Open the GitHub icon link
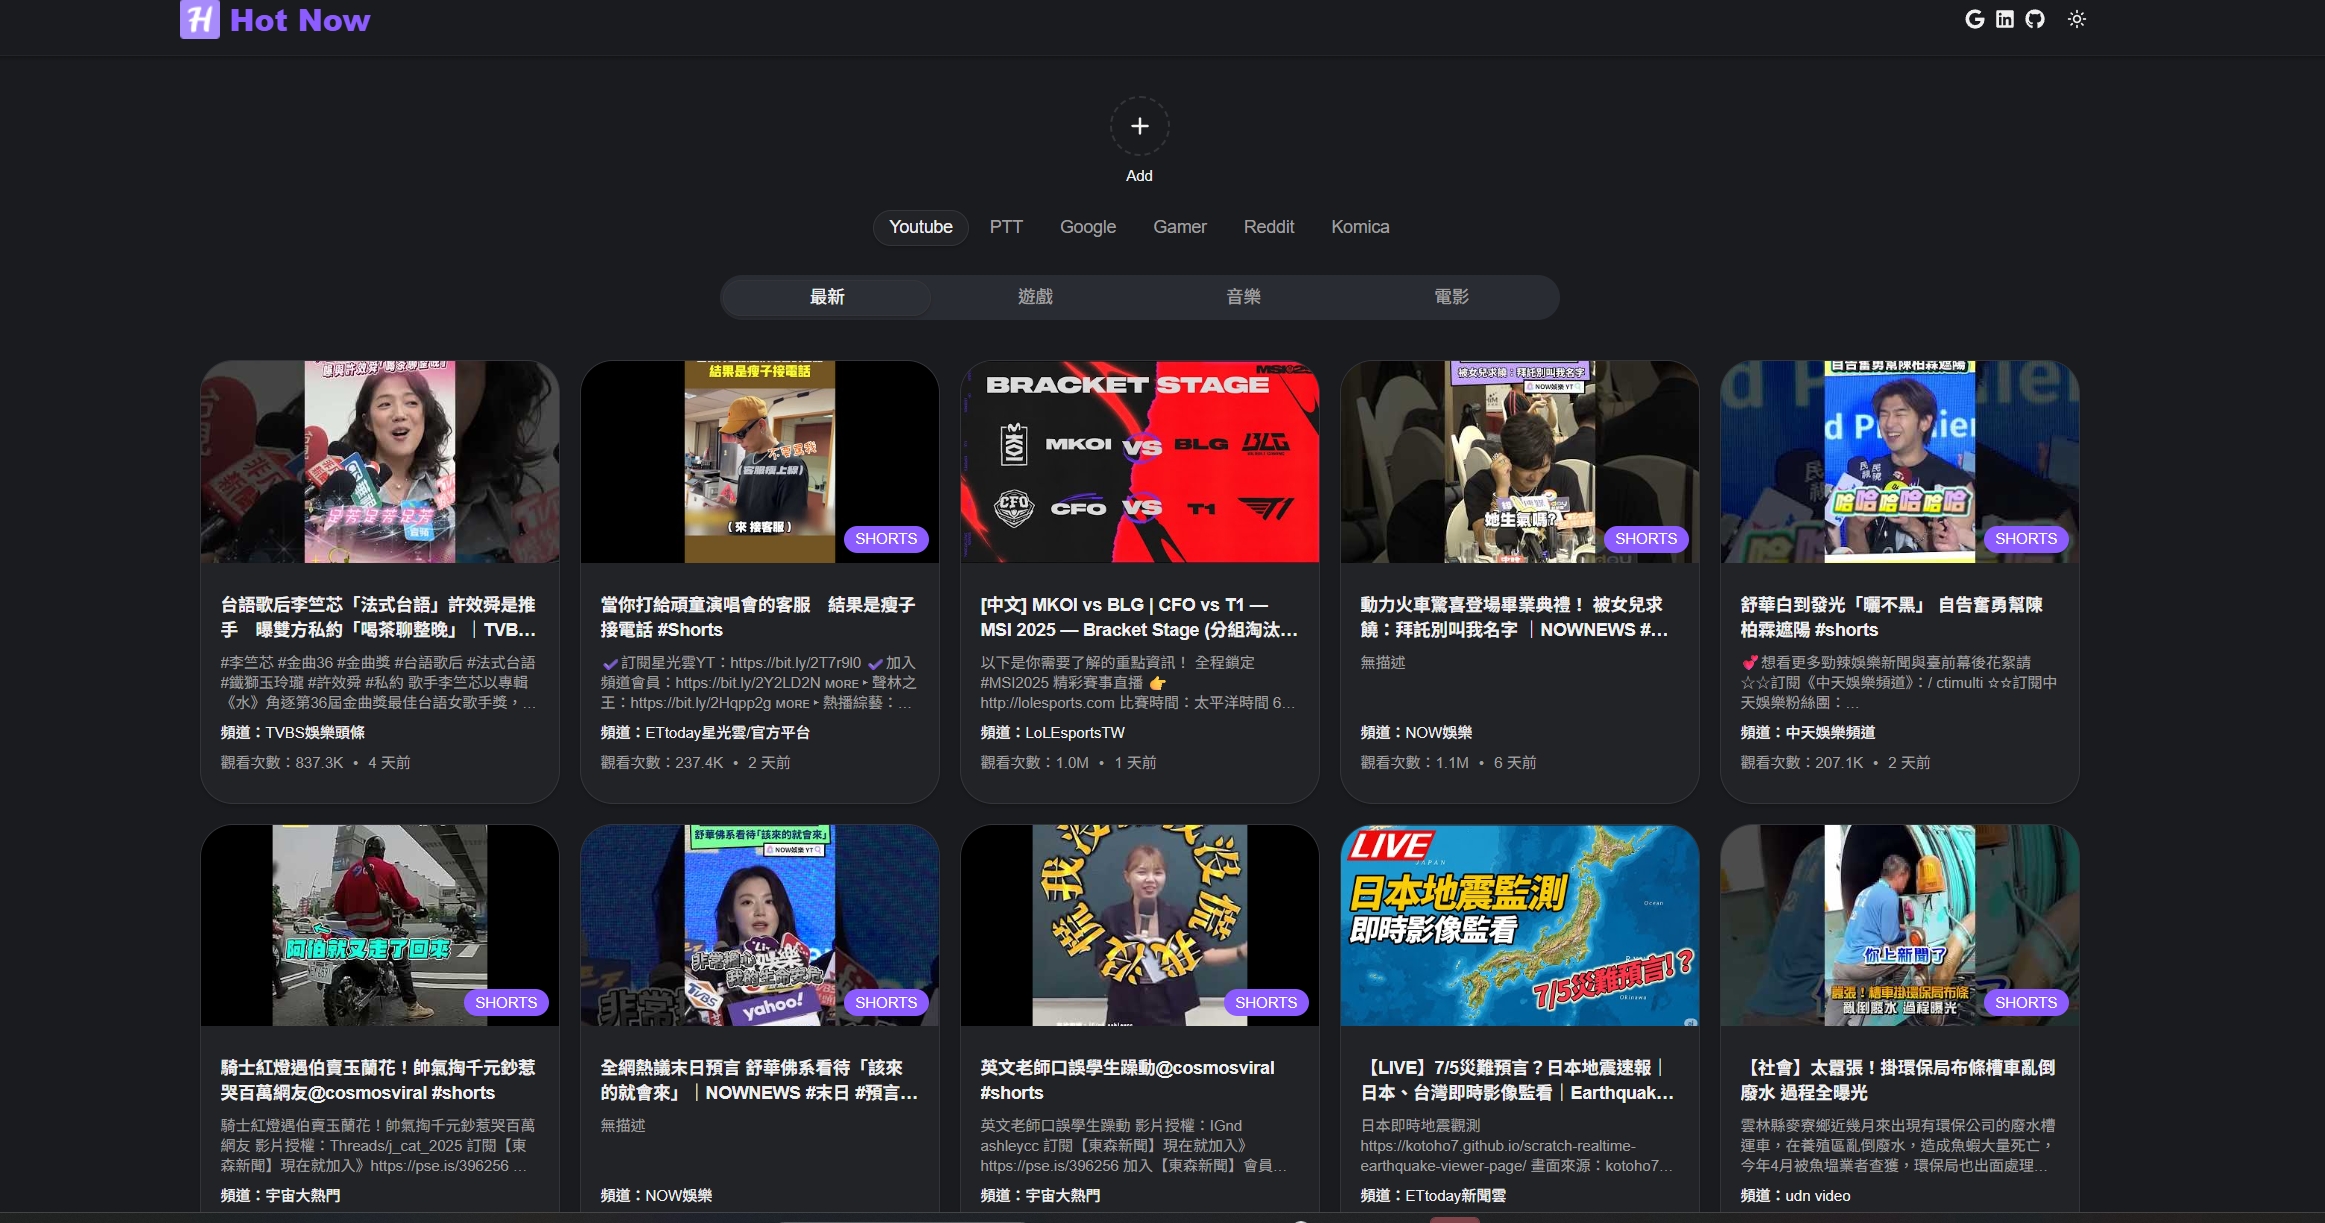Screen dimensions: 2325x1223 (2034, 19)
